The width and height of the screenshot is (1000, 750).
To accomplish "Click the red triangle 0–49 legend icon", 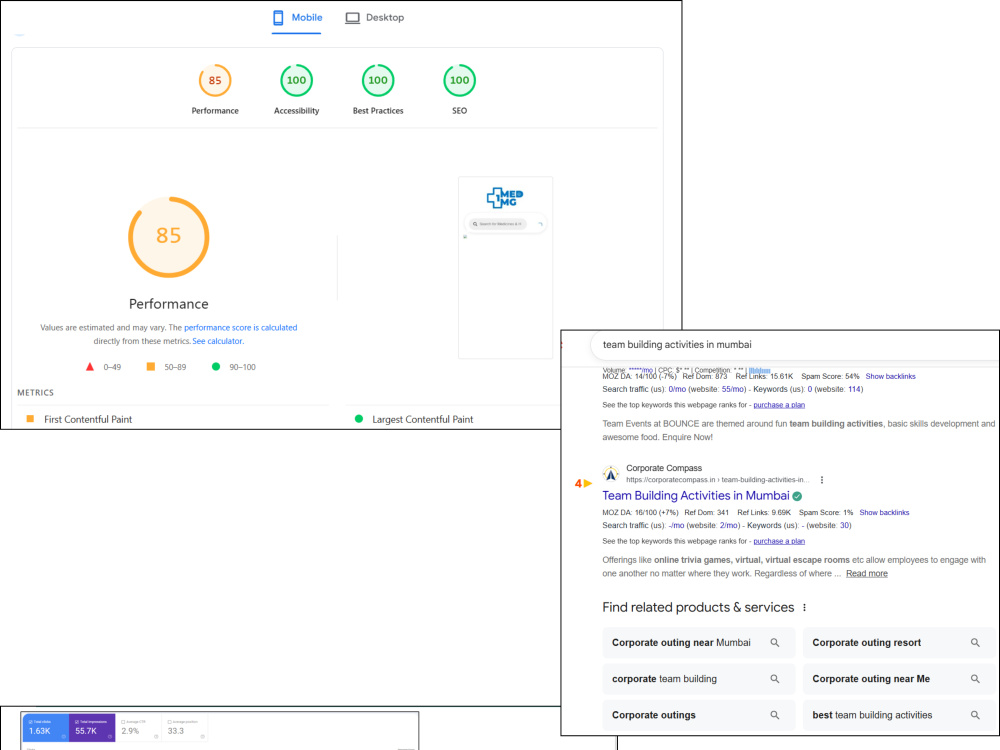I will pos(90,367).
